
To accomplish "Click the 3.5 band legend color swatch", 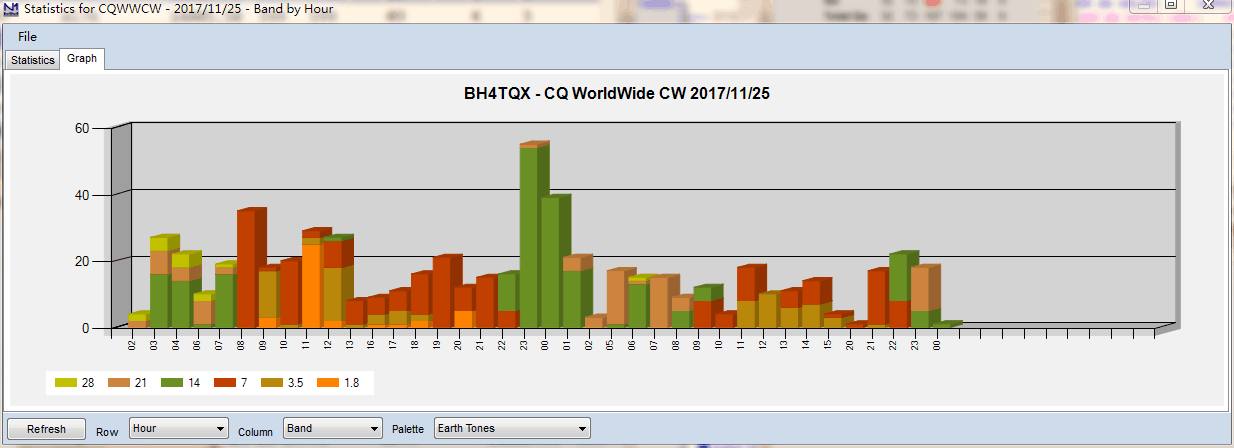I will pyautogui.click(x=273, y=382).
